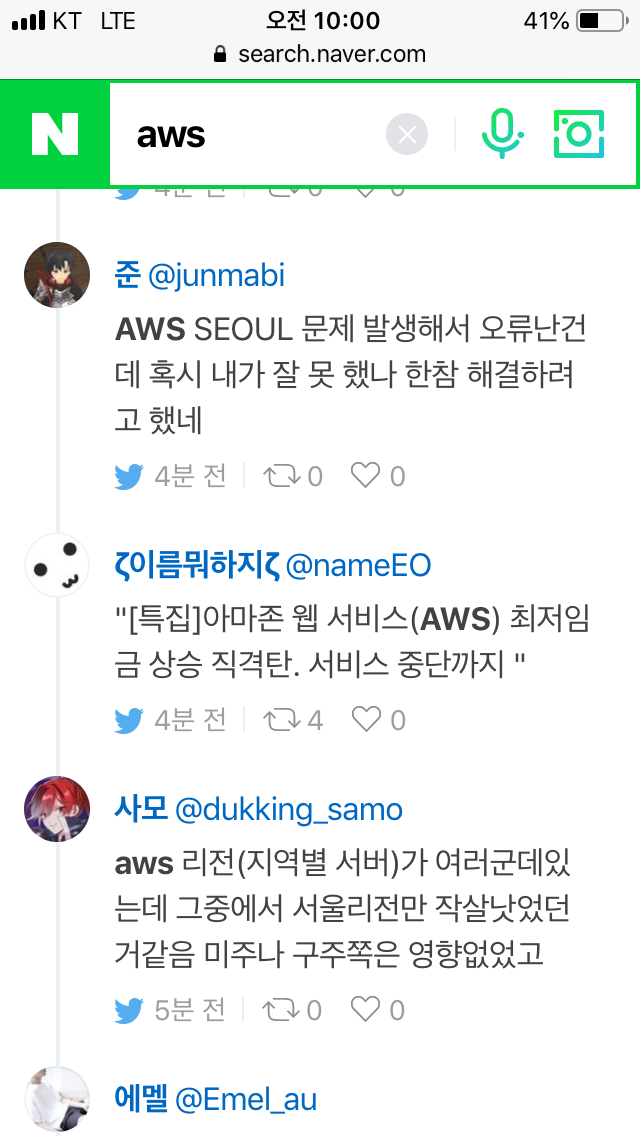640x1136 pixels.
Task: Open ζ이름뭐하지ζ @nameEO username link
Action: (272, 566)
